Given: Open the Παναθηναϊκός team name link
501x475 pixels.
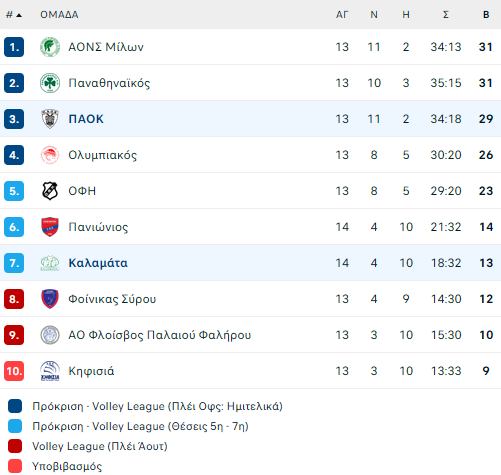Looking at the screenshot, I should (x=109, y=83).
